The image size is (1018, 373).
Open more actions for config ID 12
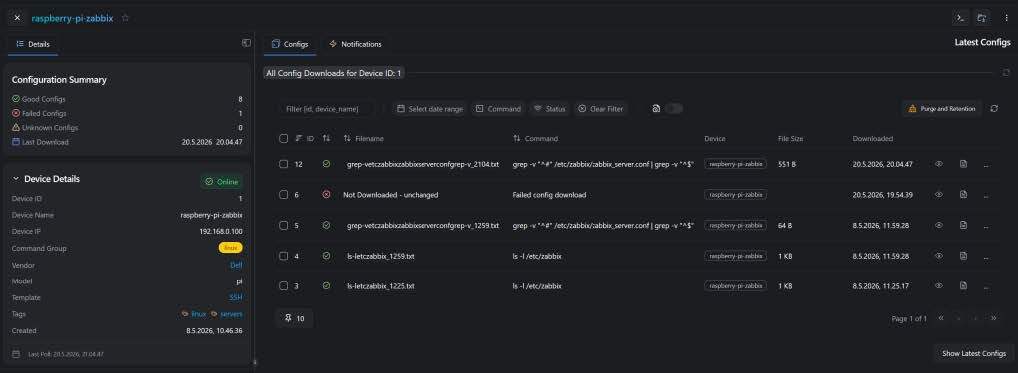(986, 165)
